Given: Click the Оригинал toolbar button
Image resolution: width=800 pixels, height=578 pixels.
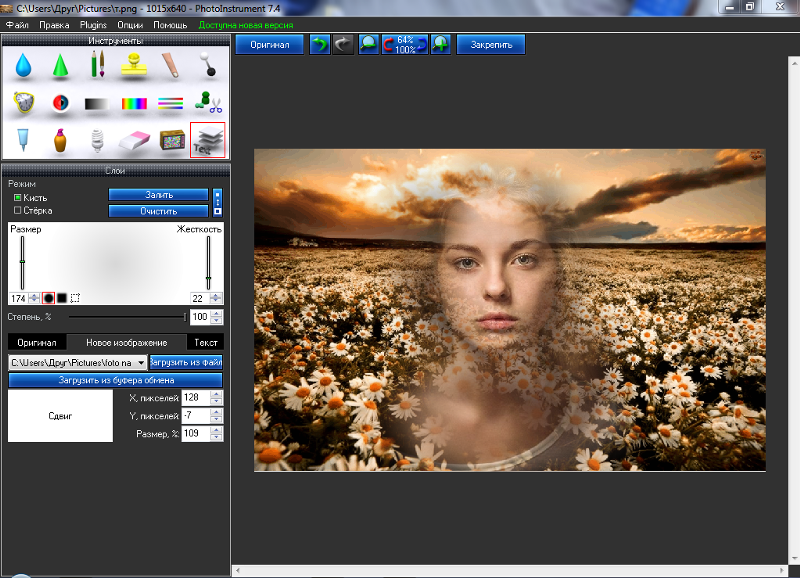Looking at the screenshot, I should pos(269,45).
